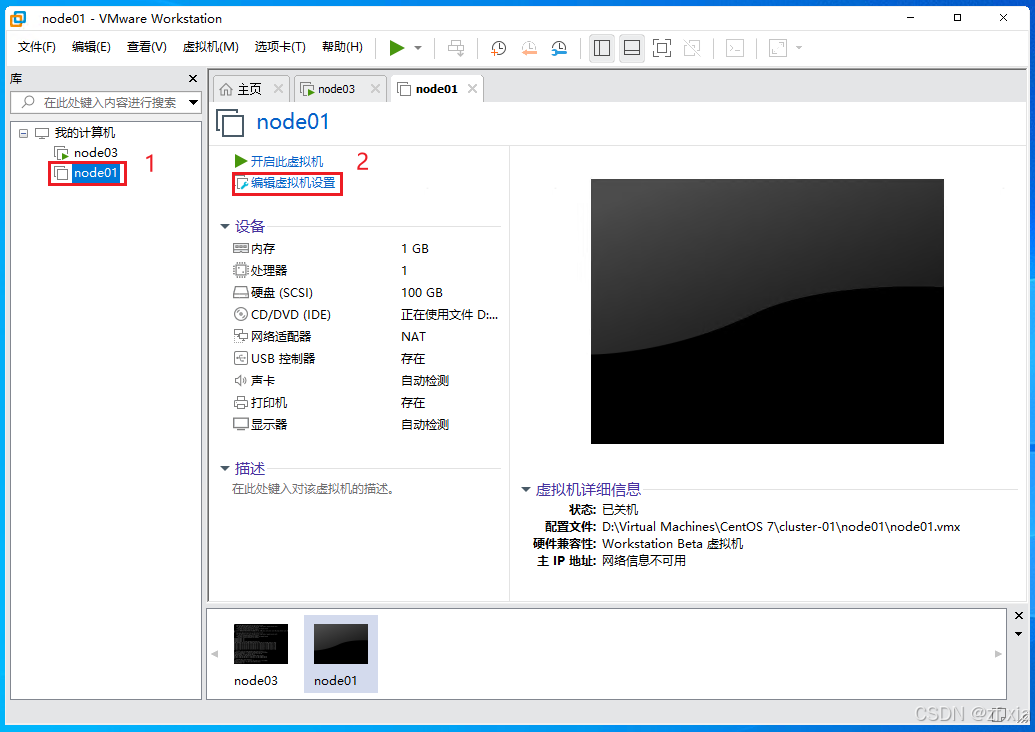The width and height of the screenshot is (1035, 732).
Task: Toggle the library sidebar view icon
Action: [601, 48]
